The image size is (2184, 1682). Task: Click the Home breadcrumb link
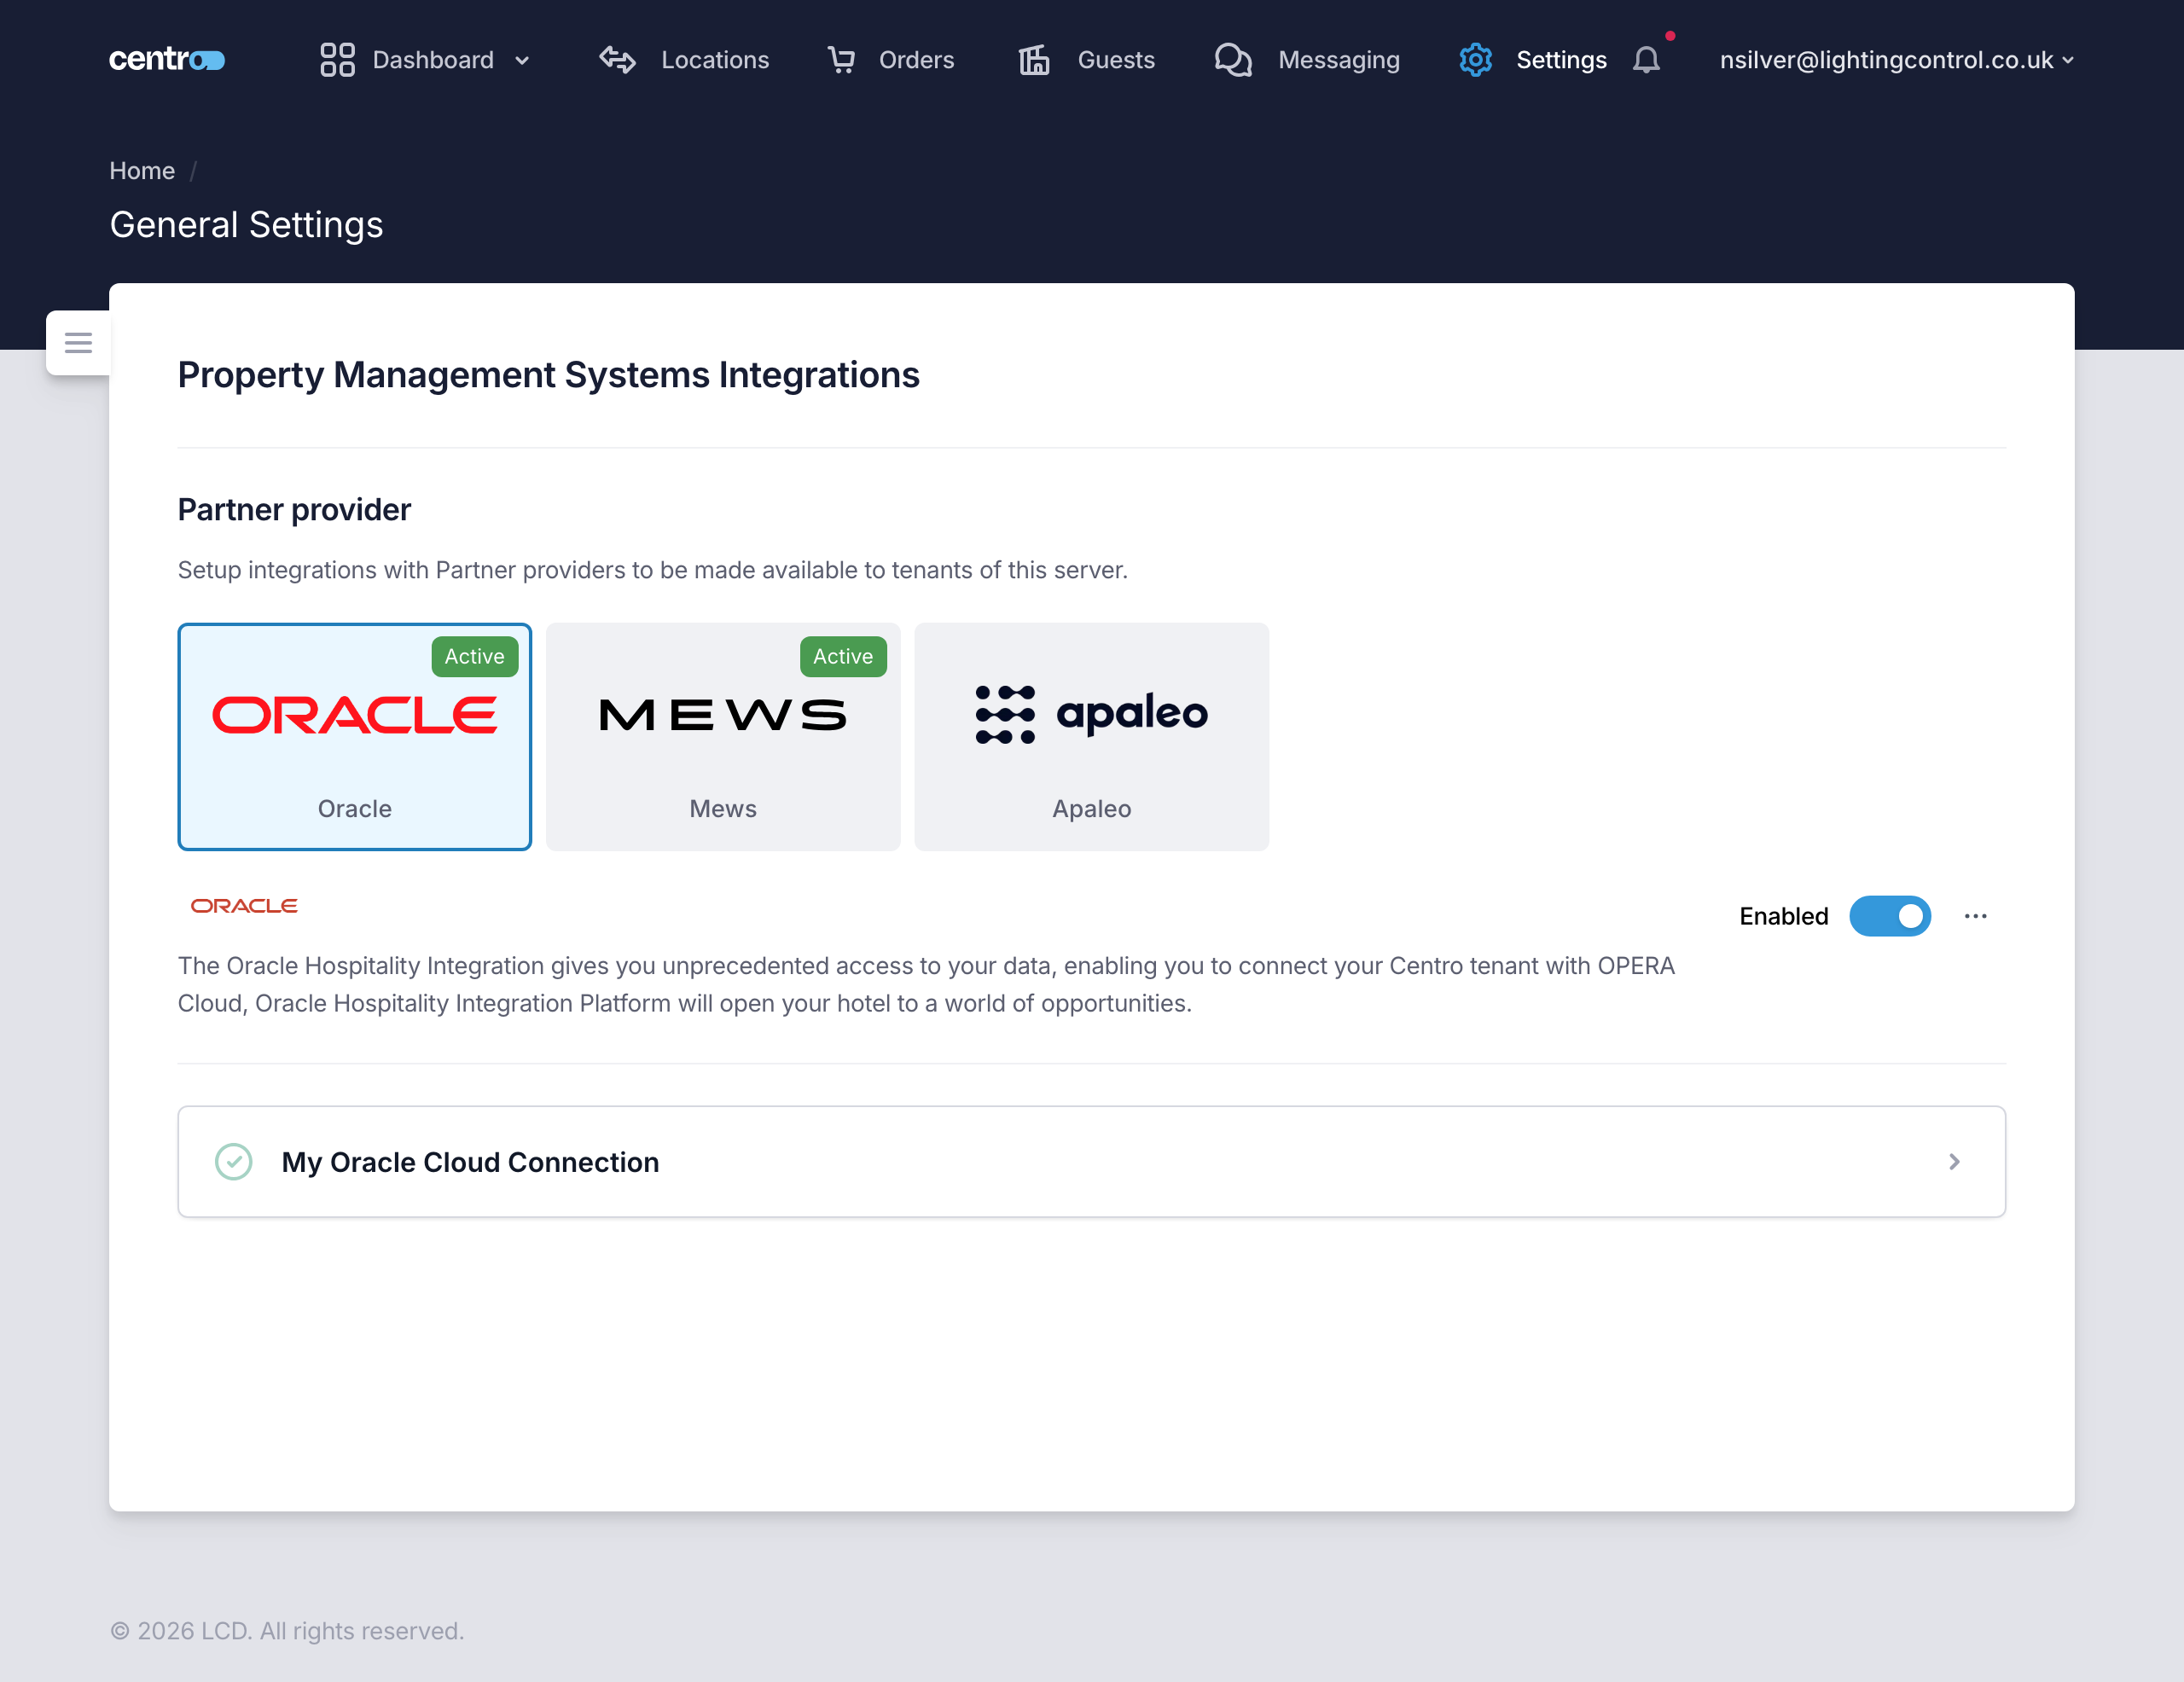(142, 171)
